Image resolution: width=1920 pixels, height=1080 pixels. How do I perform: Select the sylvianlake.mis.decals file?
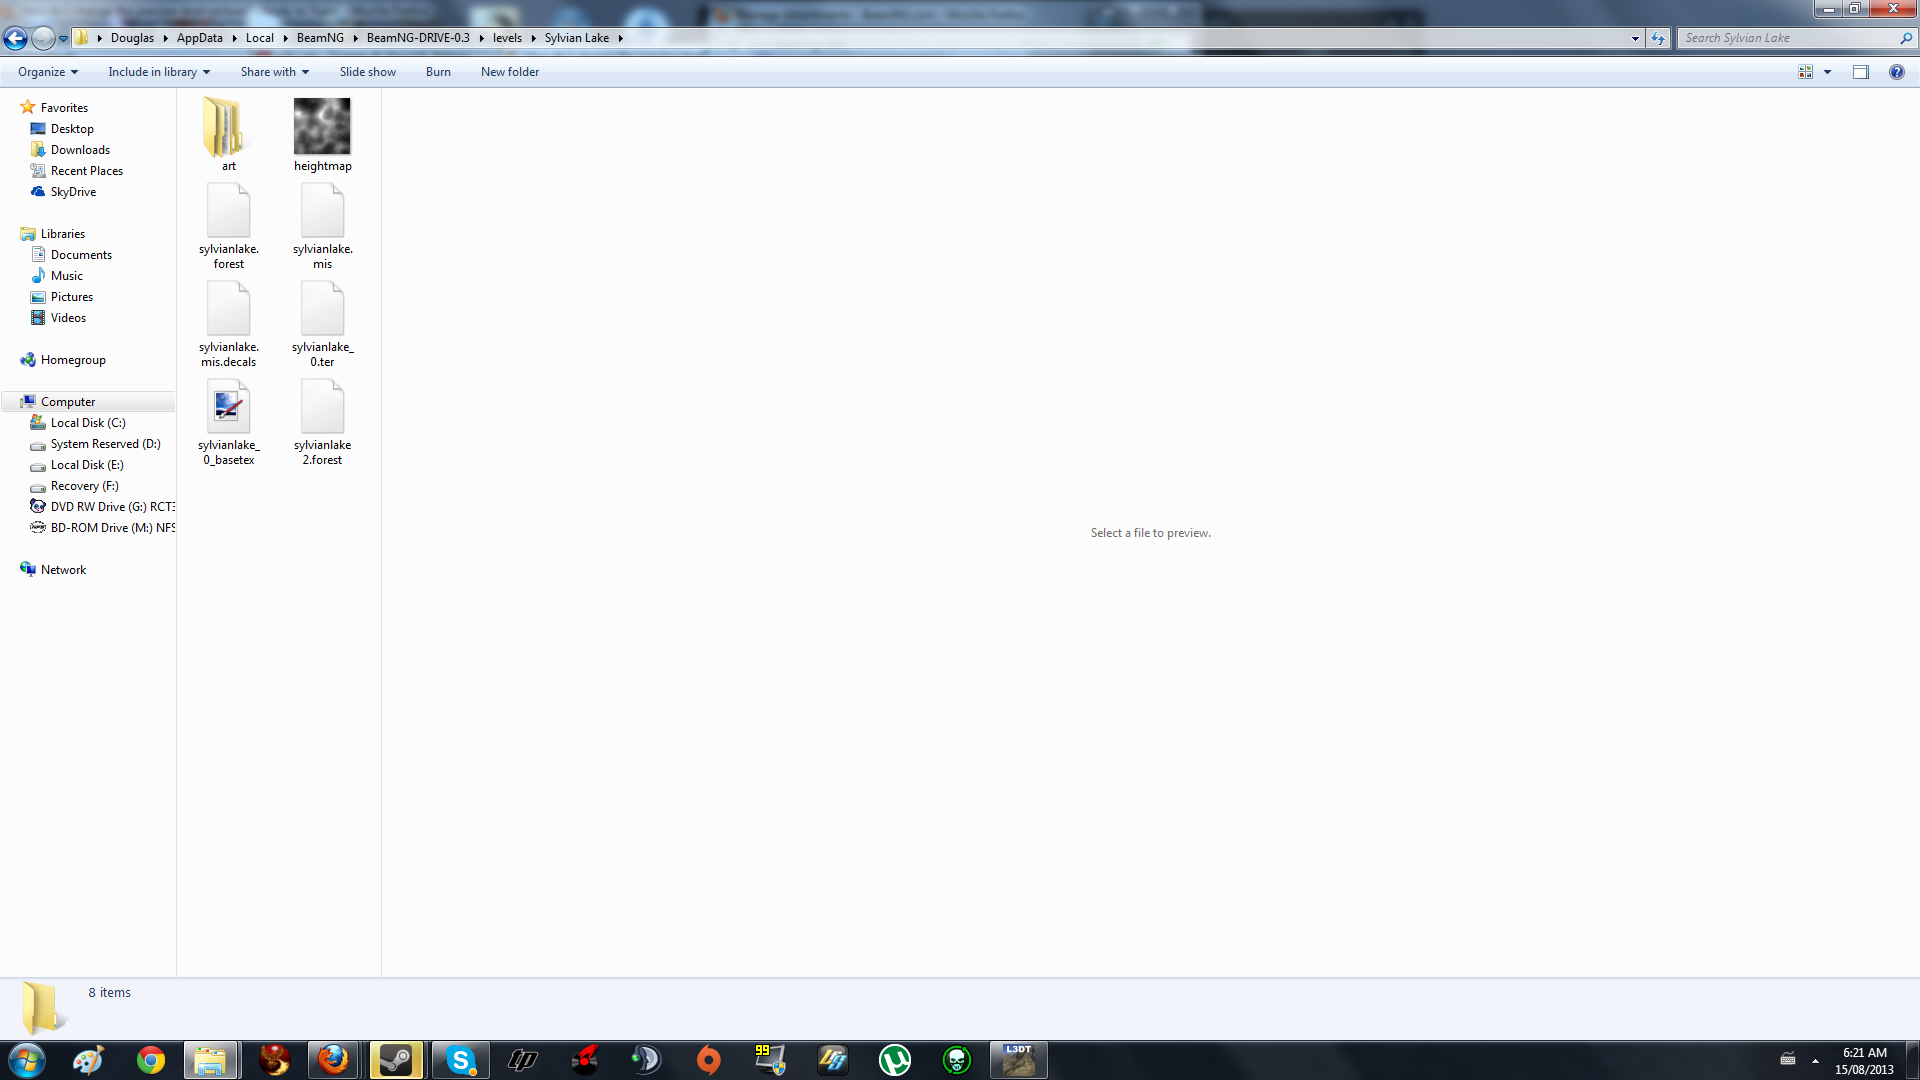click(x=228, y=325)
